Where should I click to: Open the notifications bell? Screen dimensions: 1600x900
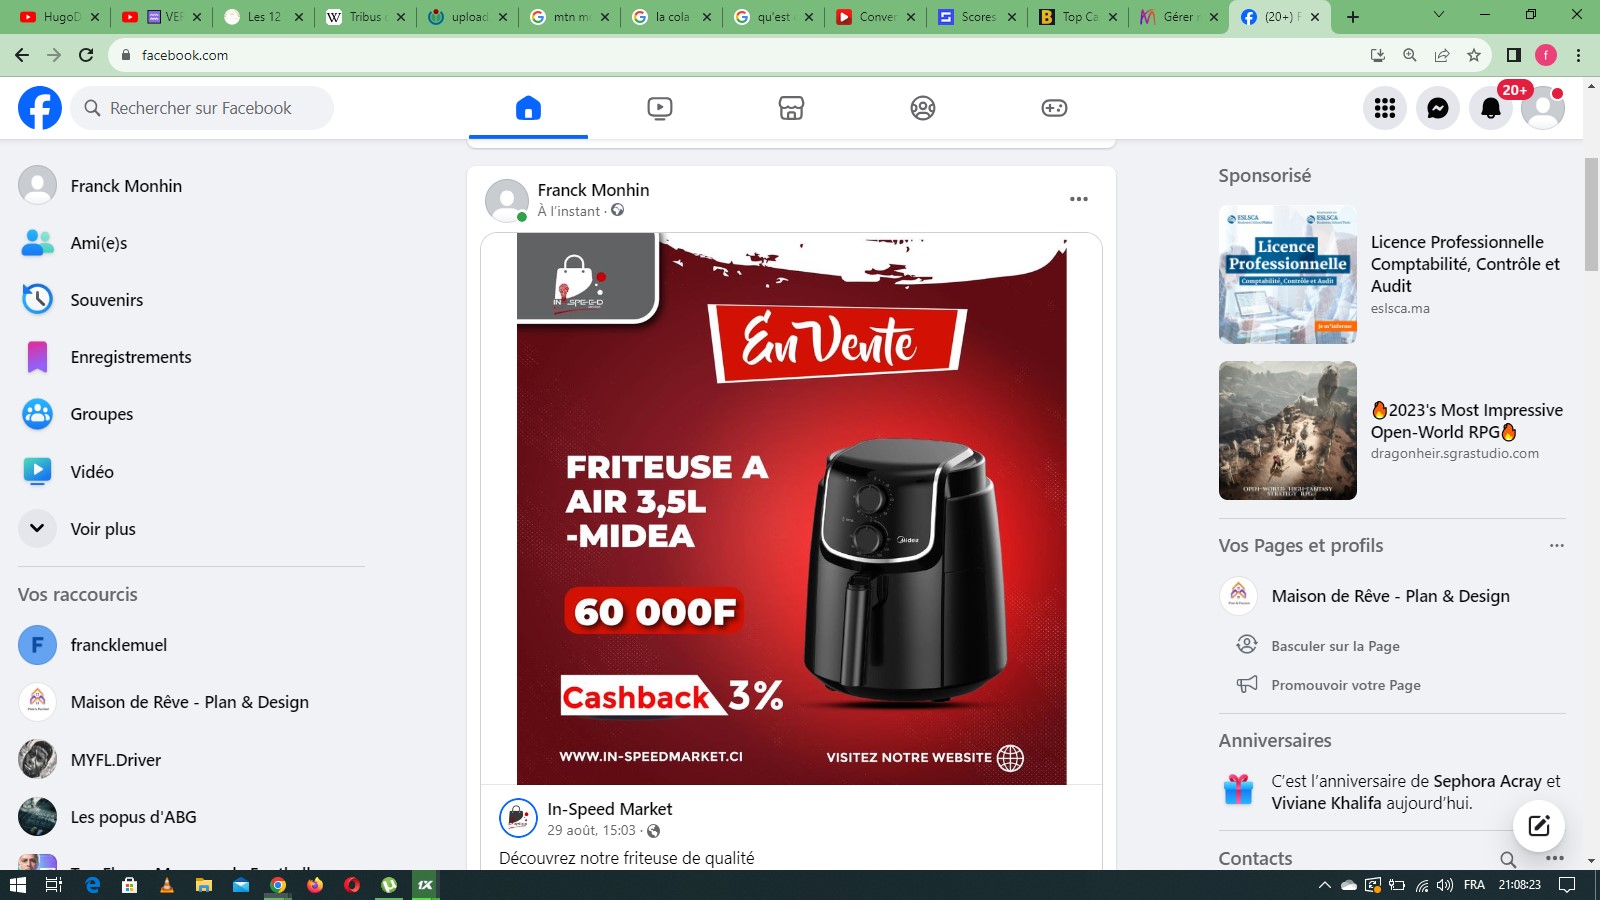(x=1490, y=108)
